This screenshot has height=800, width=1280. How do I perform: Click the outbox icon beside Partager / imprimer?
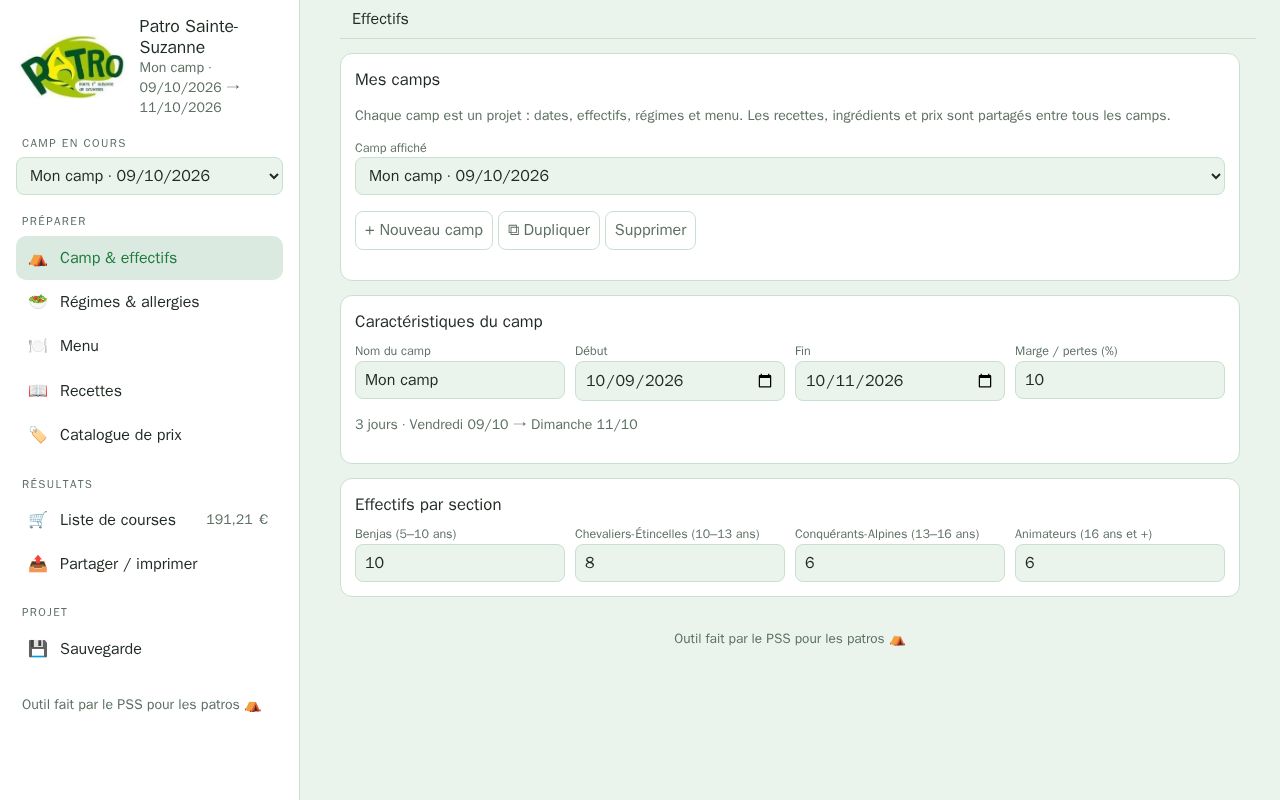click(38, 564)
